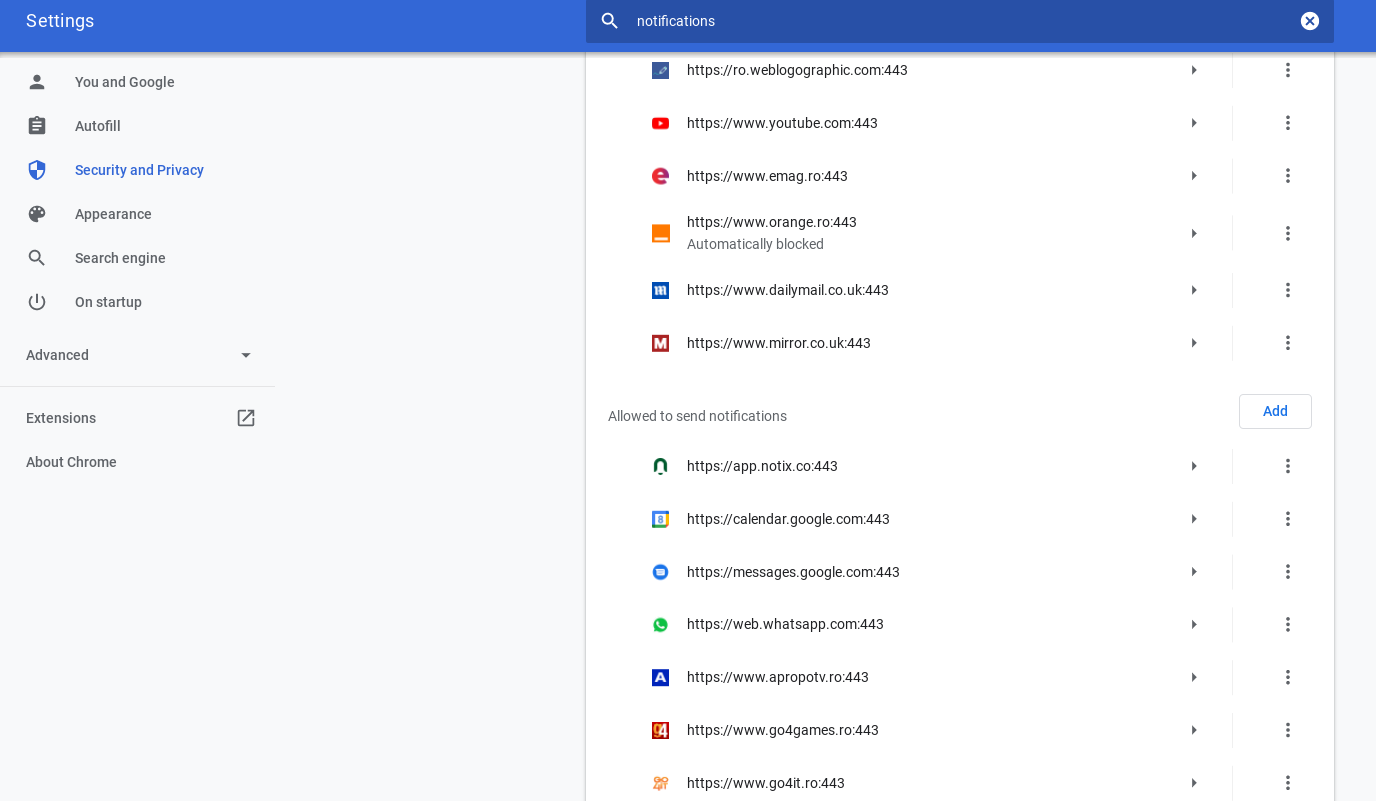This screenshot has width=1376, height=801.
Task: Expand site details arrow for ro.weblogographic.com
Action: click(x=1194, y=70)
